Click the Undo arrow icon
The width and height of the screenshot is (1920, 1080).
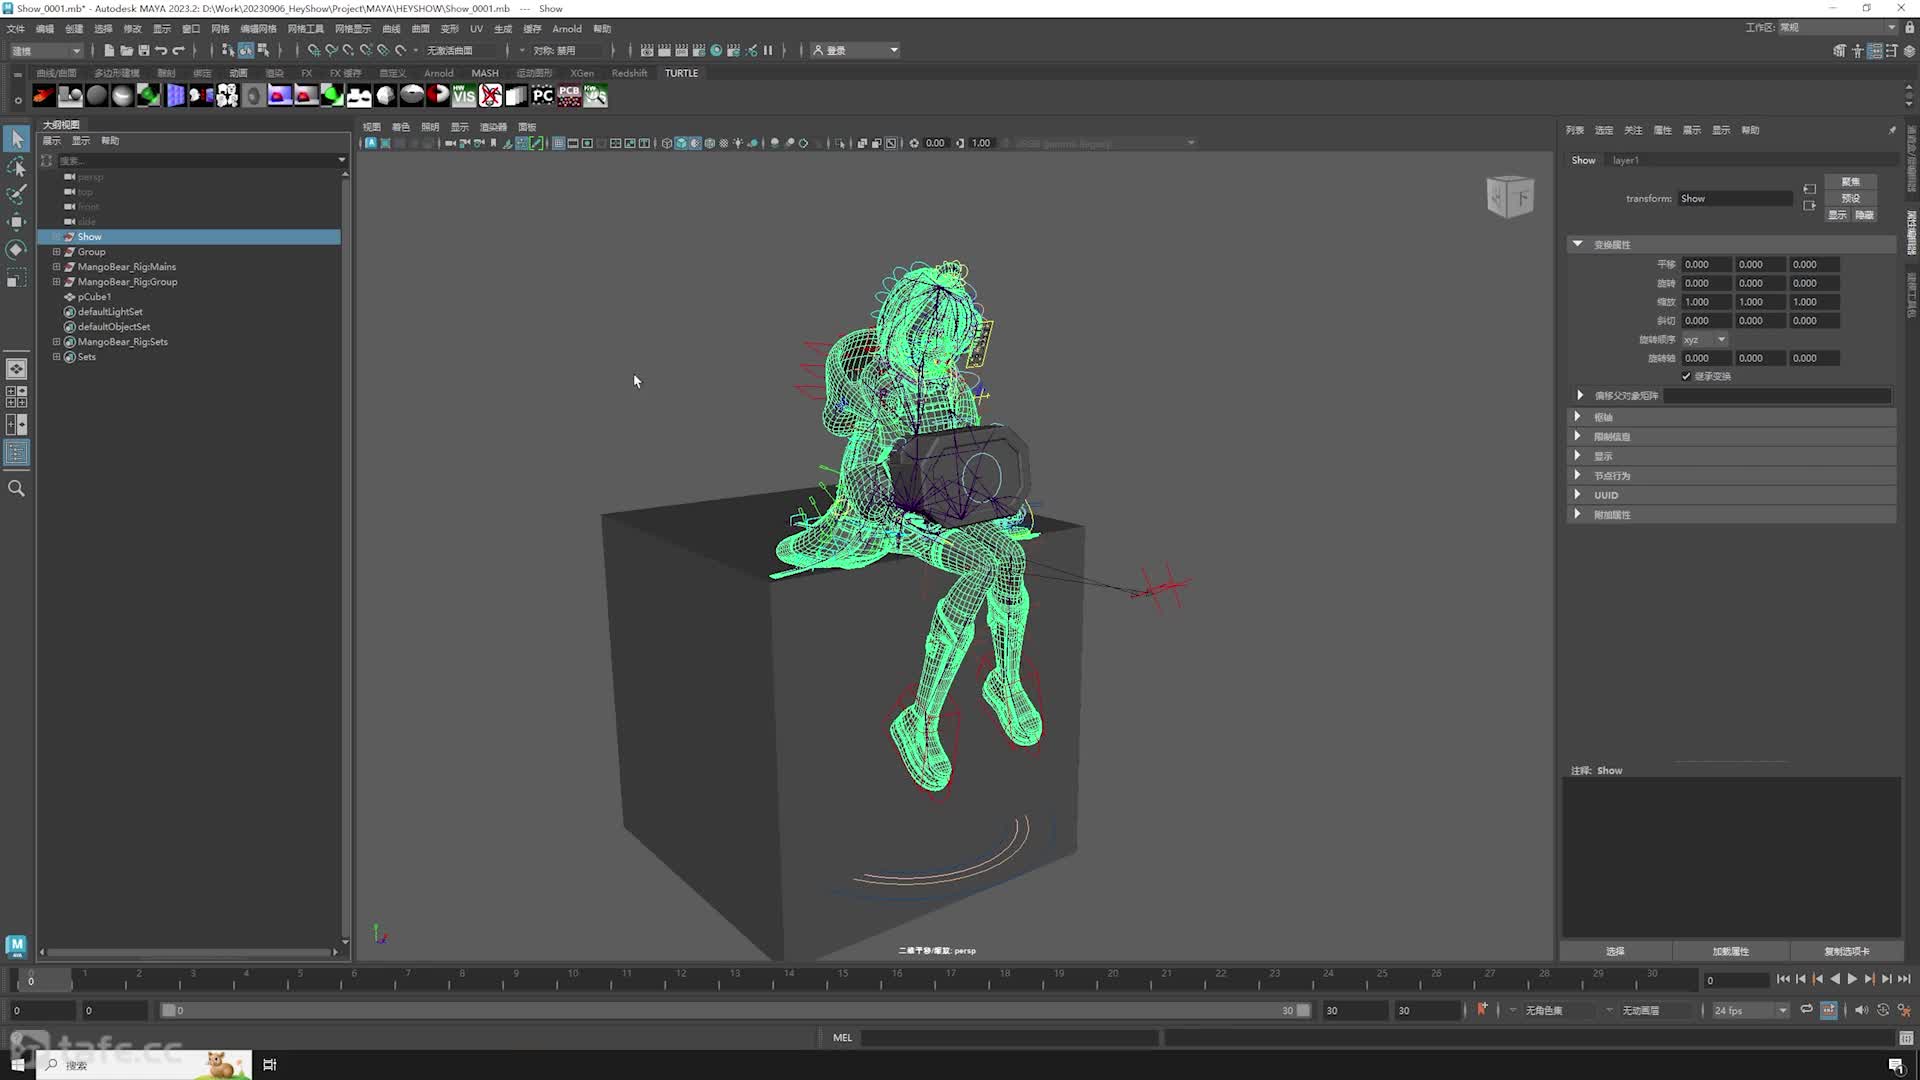pyautogui.click(x=161, y=50)
